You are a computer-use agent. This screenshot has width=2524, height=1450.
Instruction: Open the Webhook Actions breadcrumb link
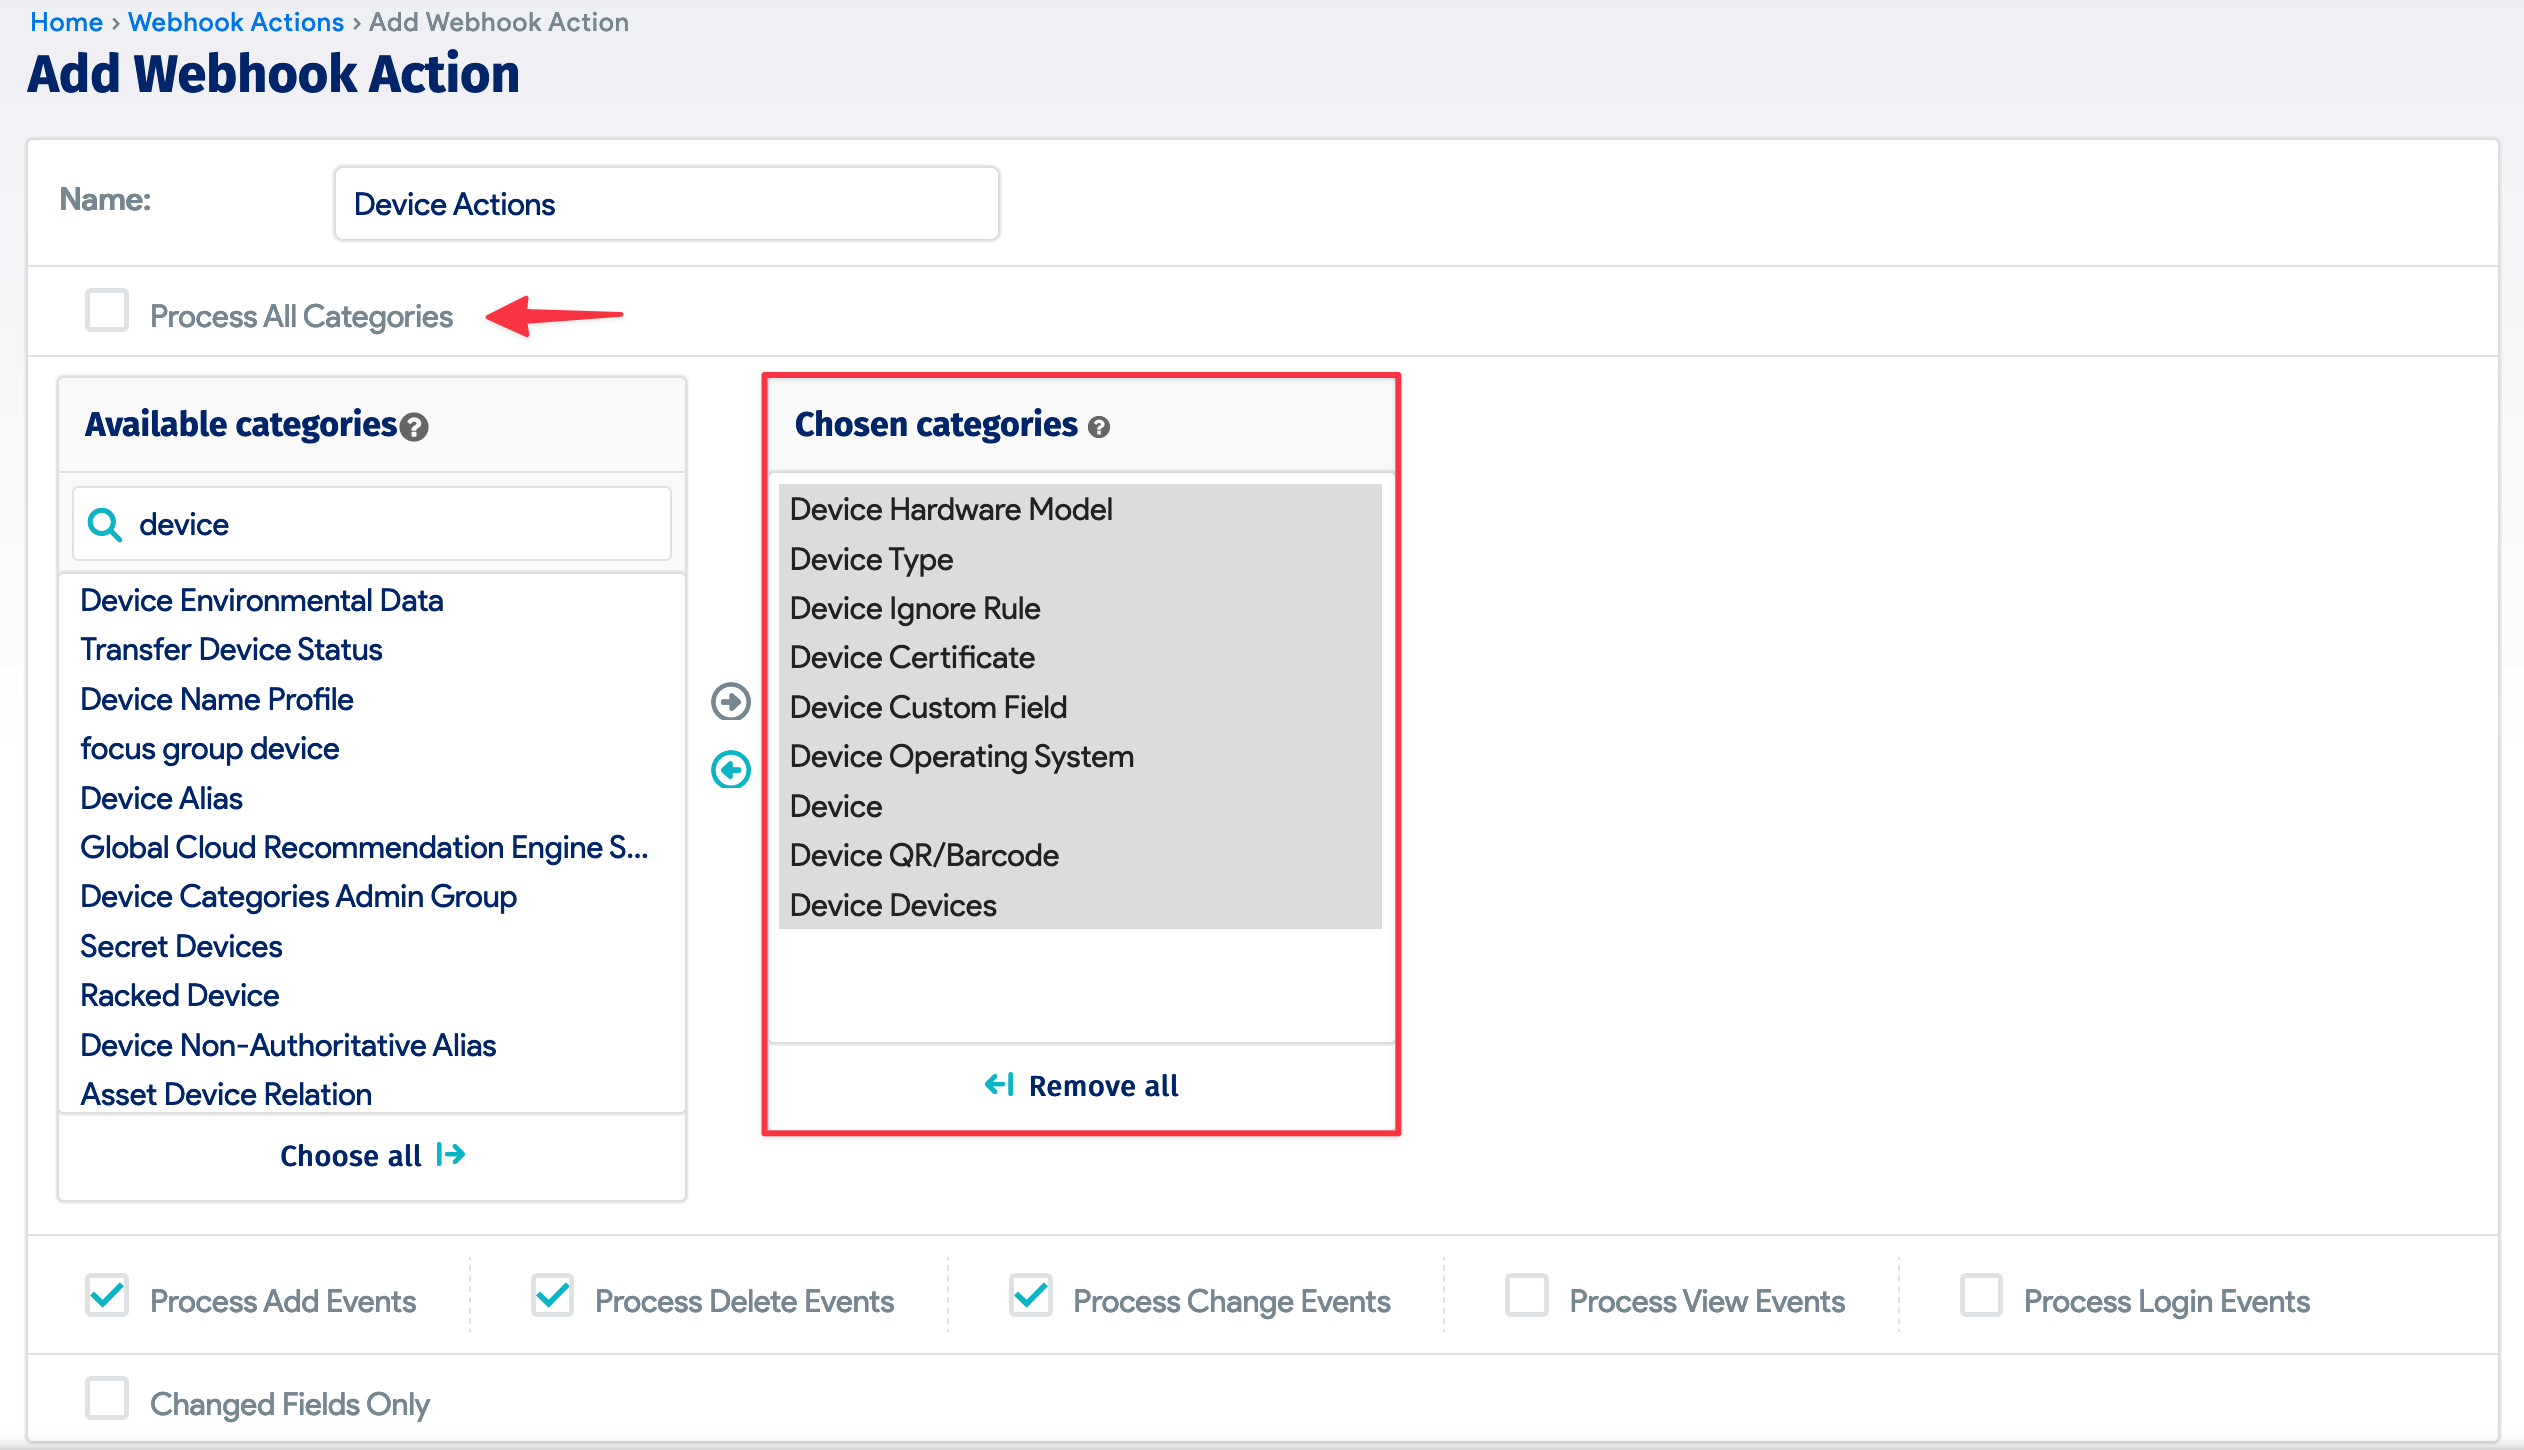point(236,21)
